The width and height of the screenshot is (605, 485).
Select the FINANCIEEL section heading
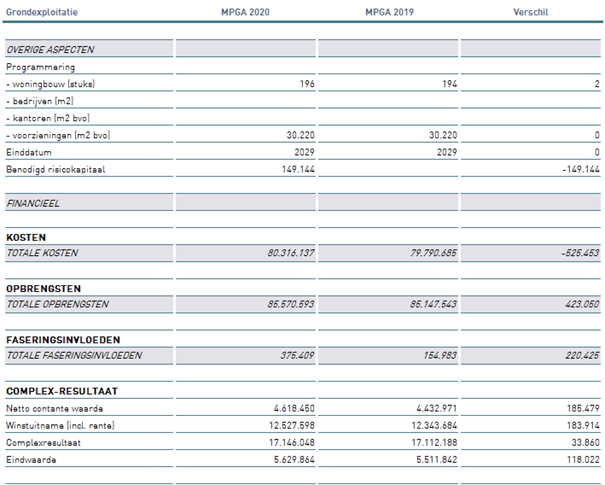(33, 202)
